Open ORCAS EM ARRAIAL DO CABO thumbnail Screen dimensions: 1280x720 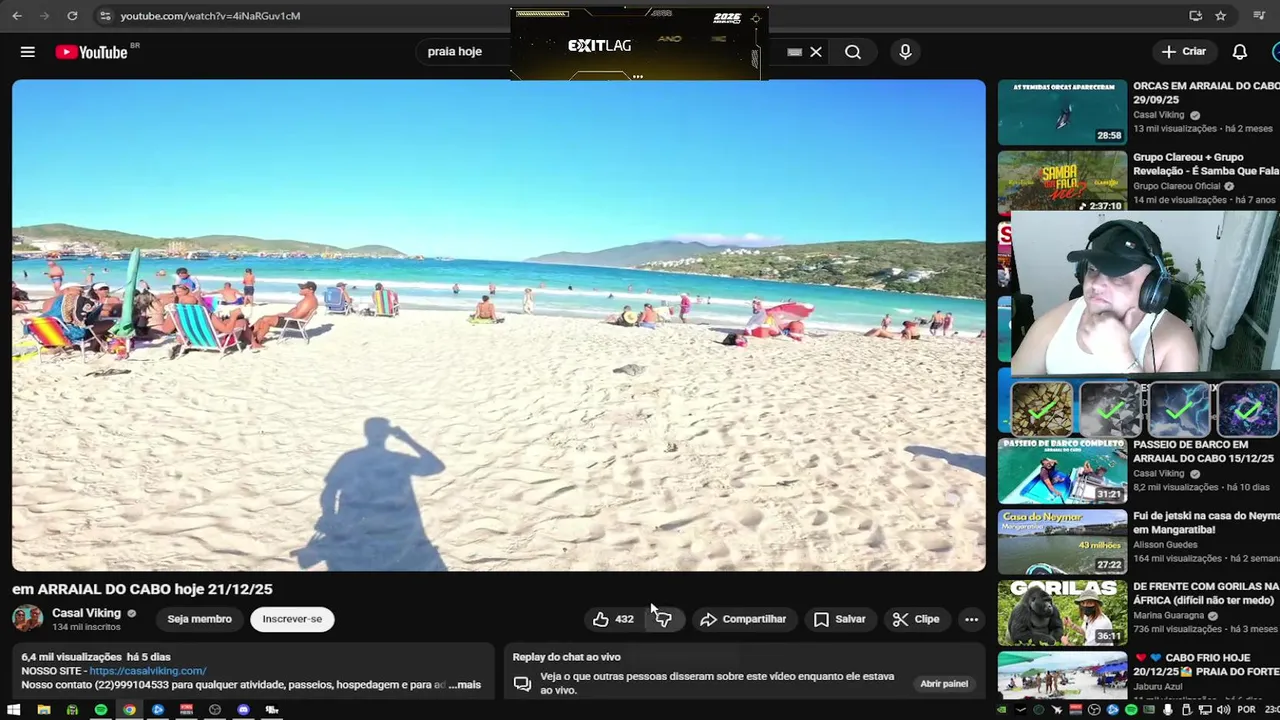coord(1062,112)
